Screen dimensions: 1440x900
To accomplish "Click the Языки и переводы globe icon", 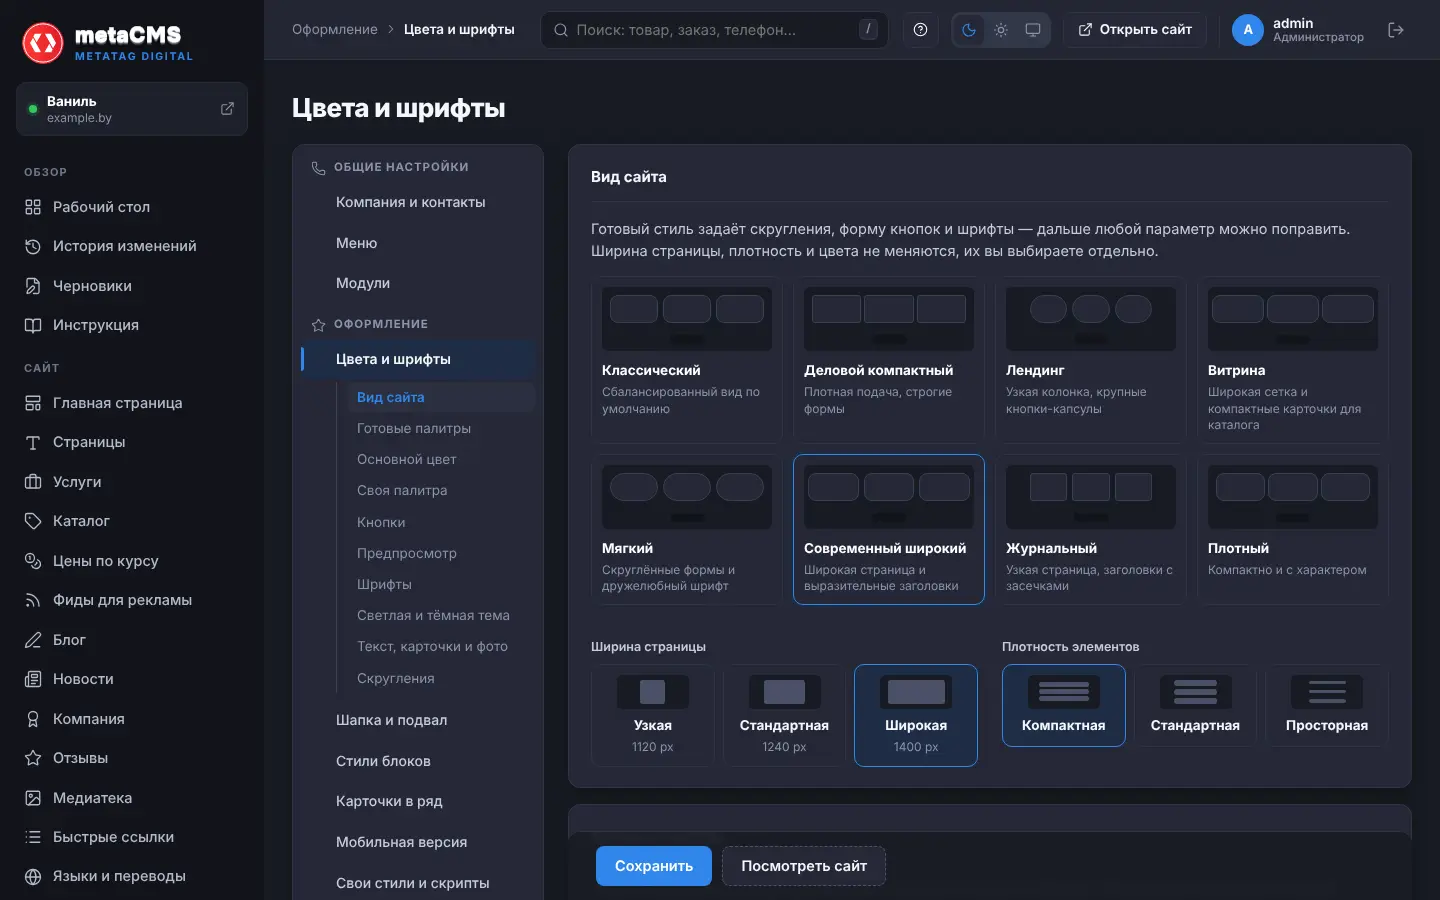I will point(33,877).
